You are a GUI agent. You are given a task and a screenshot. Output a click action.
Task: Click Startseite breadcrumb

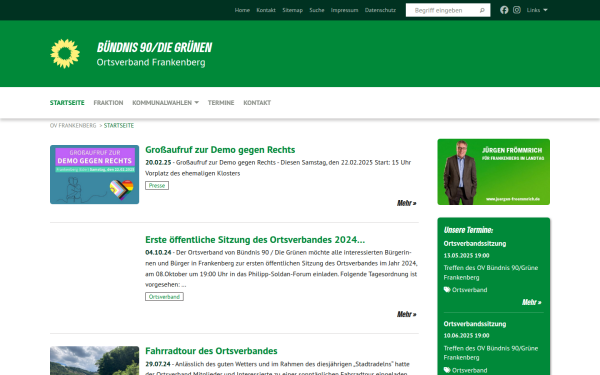(x=119, y=126)
